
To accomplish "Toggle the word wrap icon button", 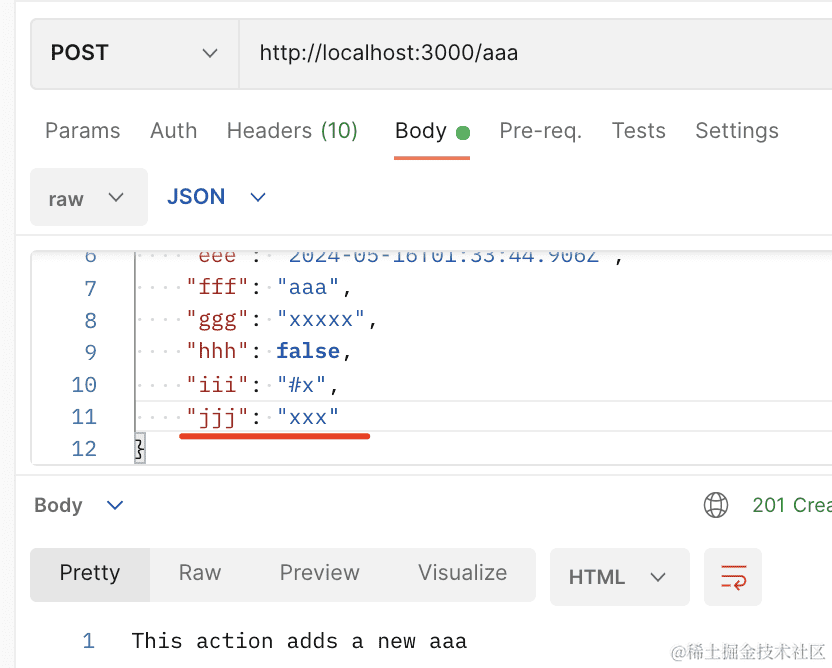I will click(x=732, y=577).
